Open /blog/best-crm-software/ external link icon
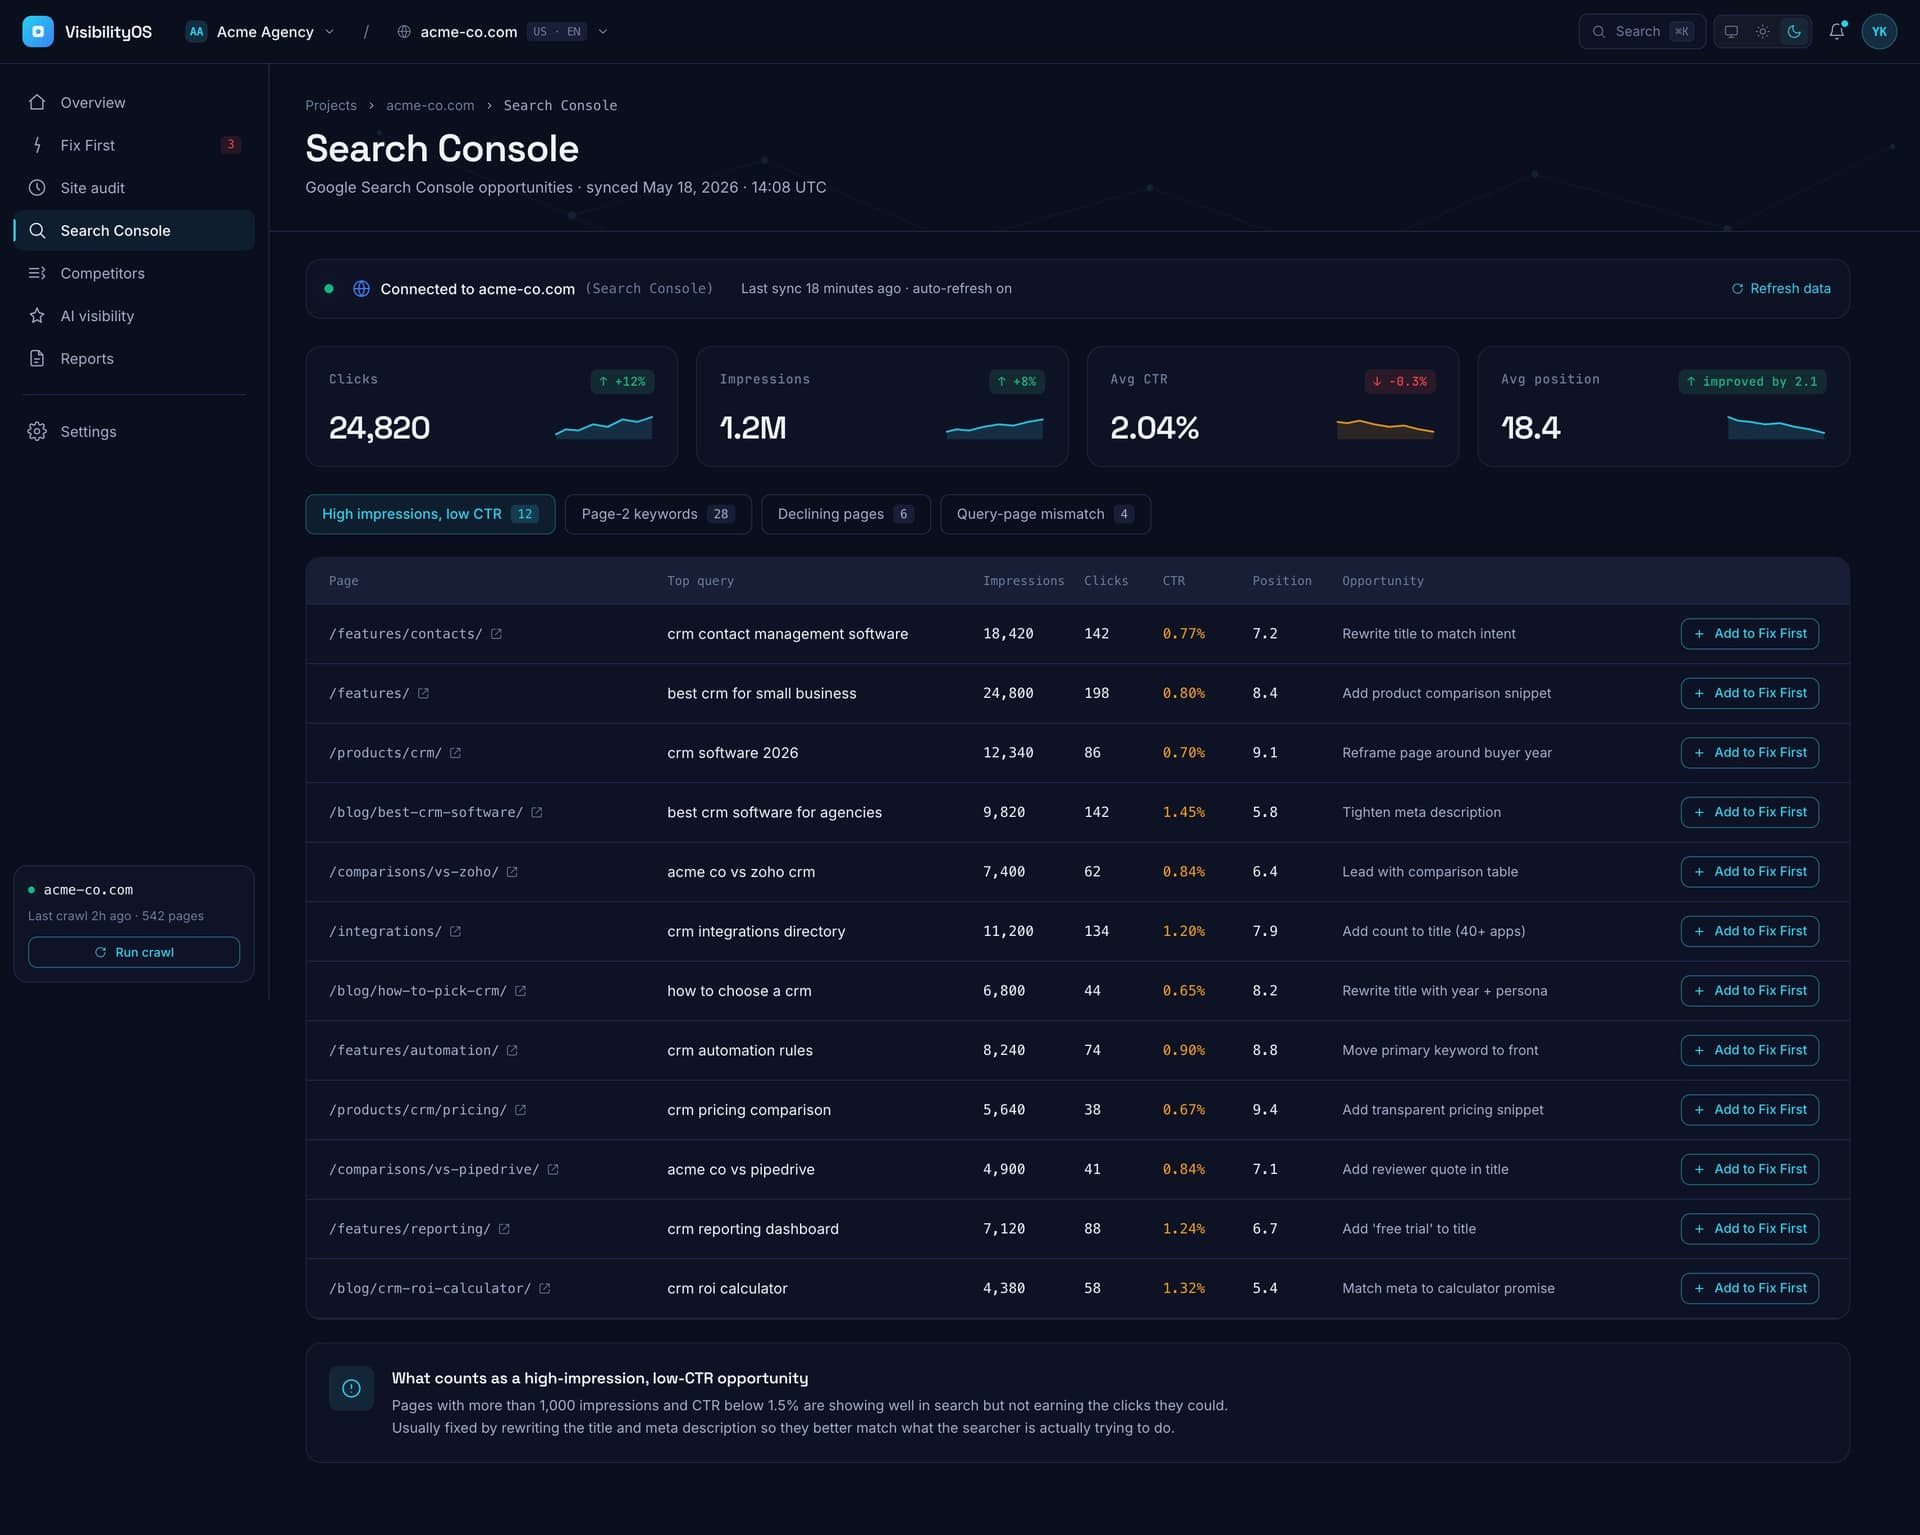1920x1535 pixels. pos(536,812)
